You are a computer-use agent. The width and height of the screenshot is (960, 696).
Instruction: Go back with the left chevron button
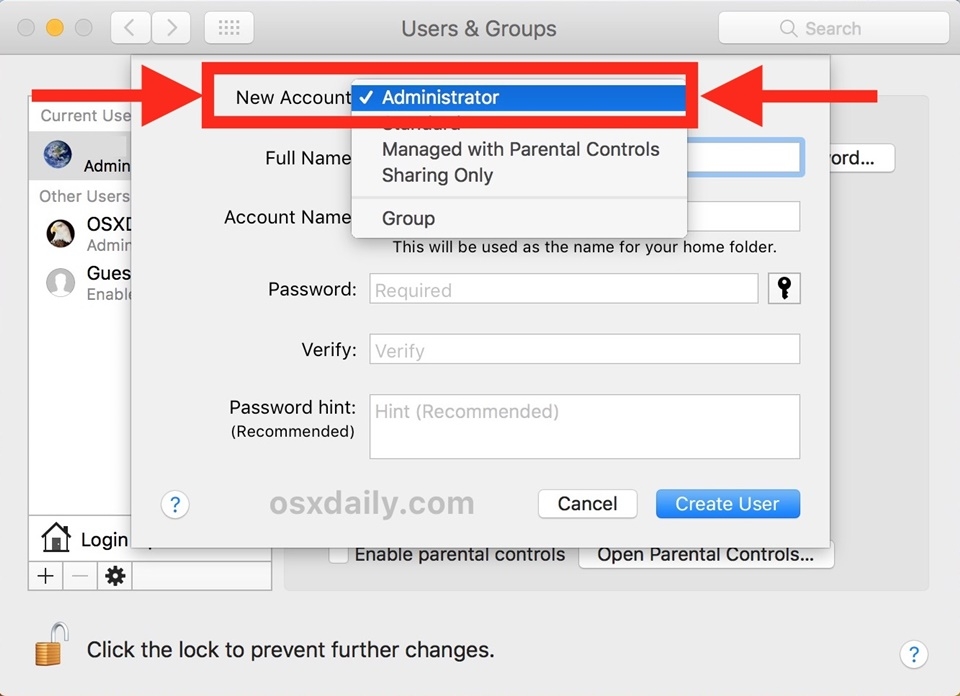(131, 28)
